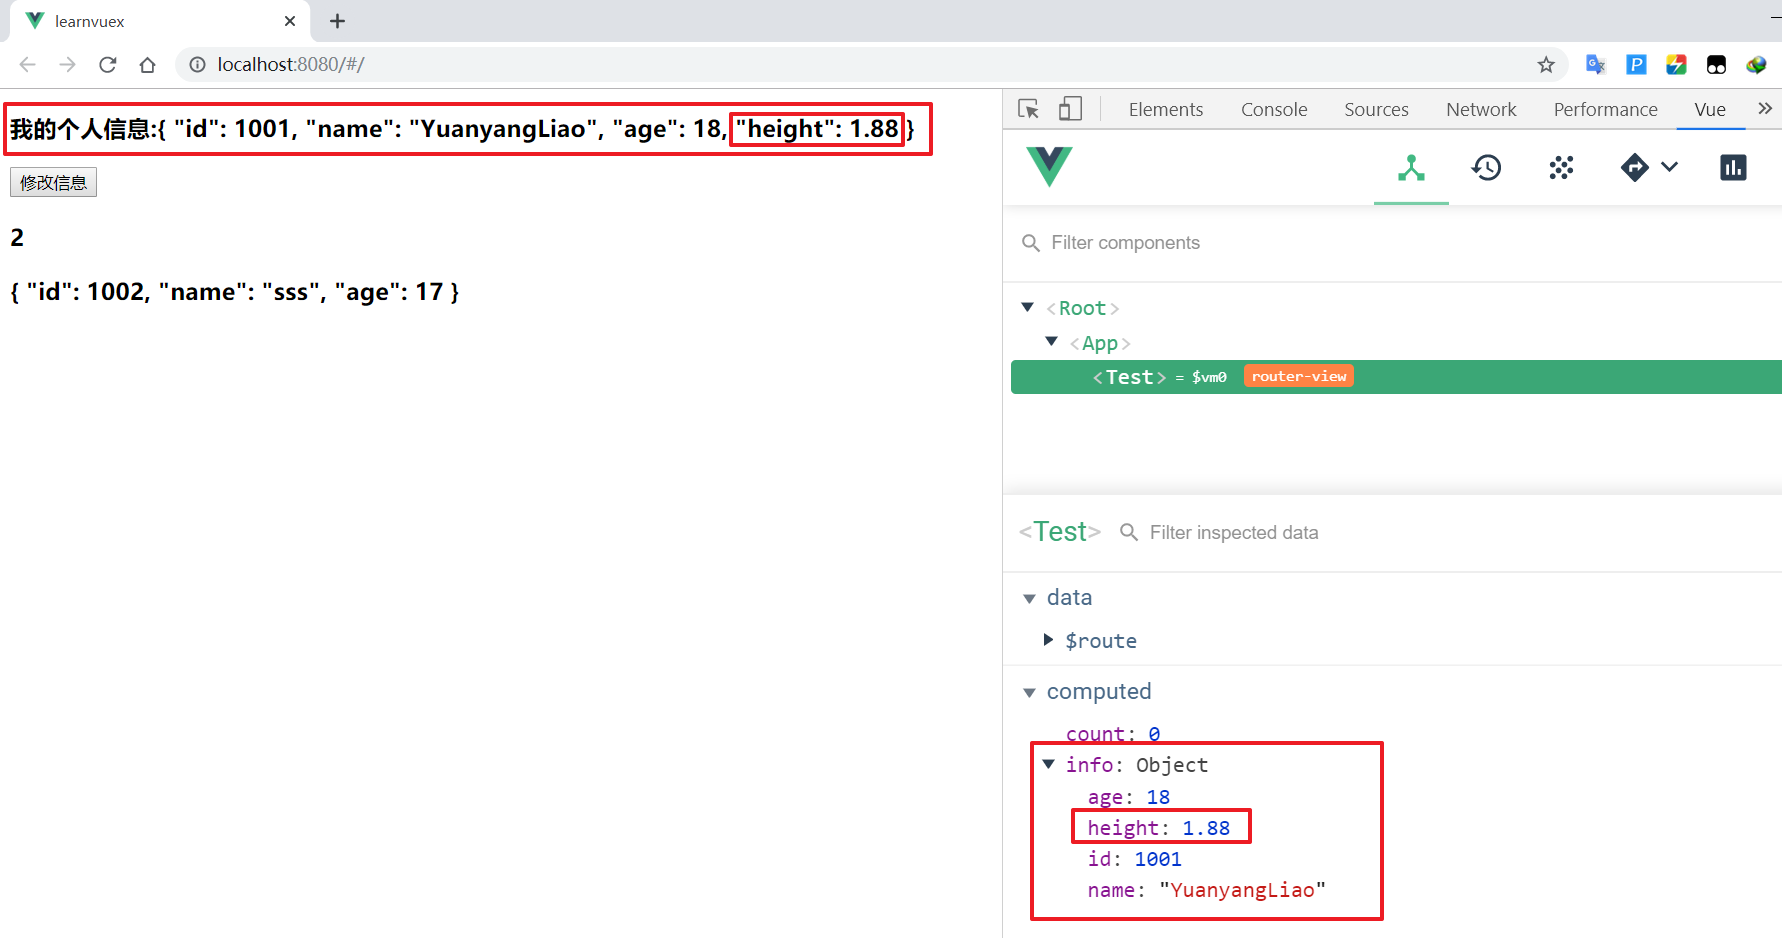Open the Elements panel
The width and height of the screenshot is (1782, 938).
pyautogui.click(x=1165, y=110)
